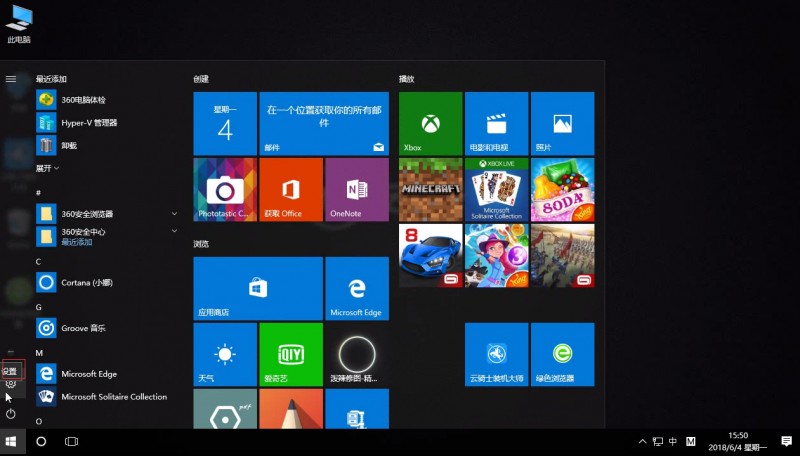Click the hamburger menu at top of Start
The width and height of the screenshot is (800, 456).
click(11, 79)
